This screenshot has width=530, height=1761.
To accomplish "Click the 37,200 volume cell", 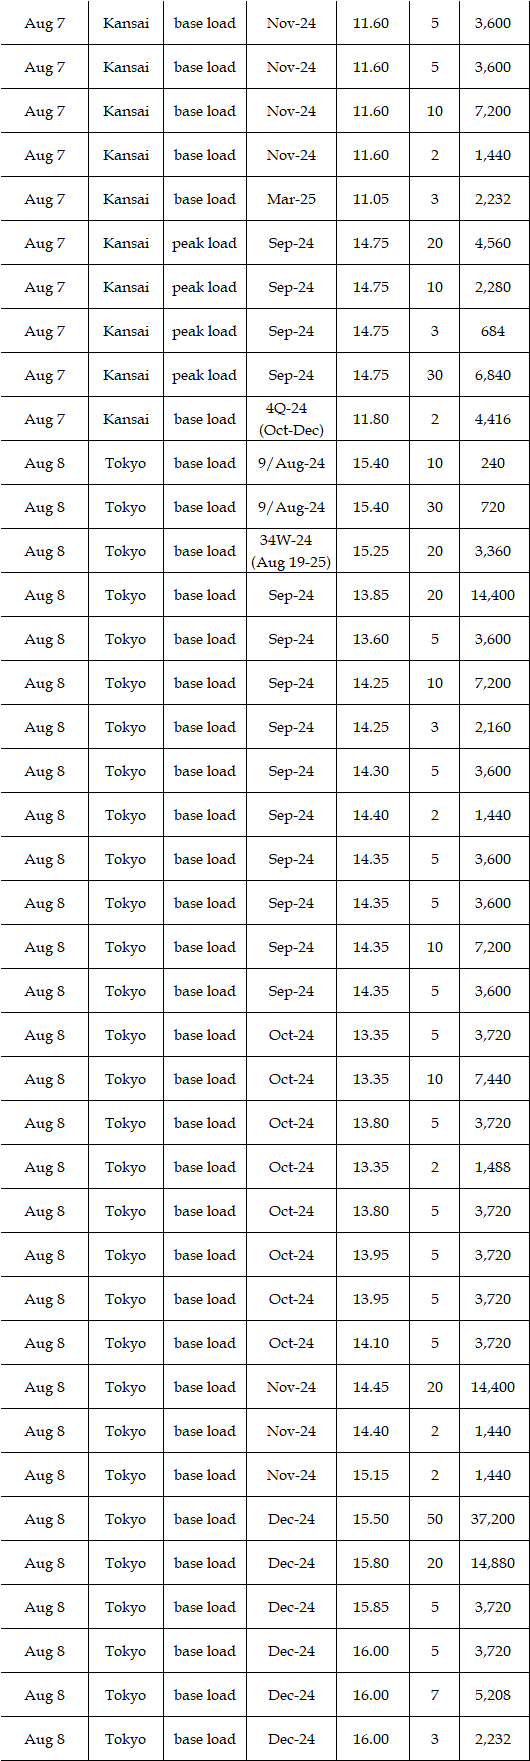I will pos(493,1519).
